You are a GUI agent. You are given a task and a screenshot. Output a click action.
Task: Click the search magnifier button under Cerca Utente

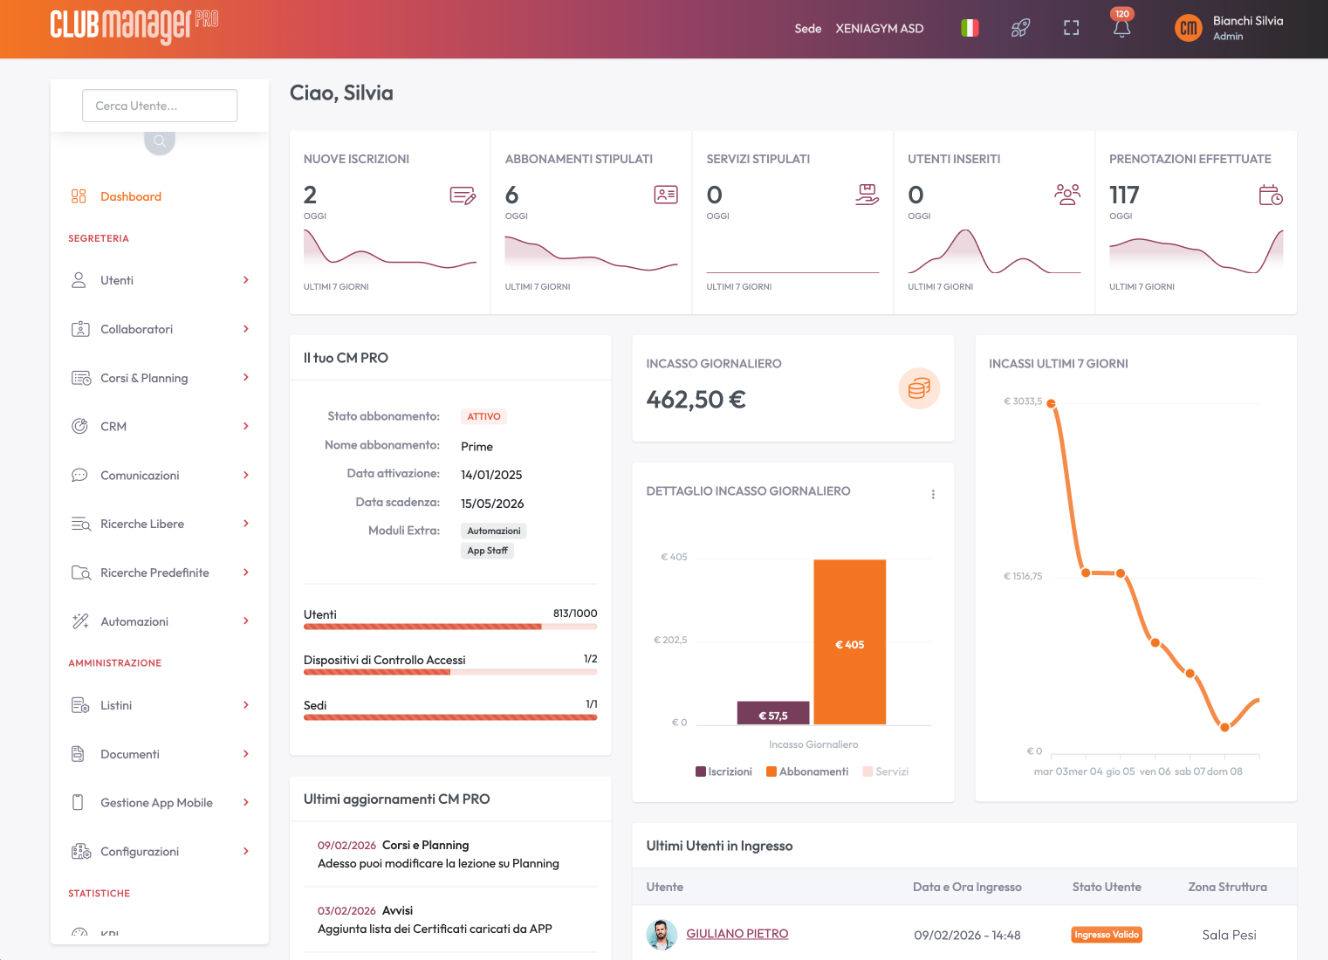[x=160, y=141]
